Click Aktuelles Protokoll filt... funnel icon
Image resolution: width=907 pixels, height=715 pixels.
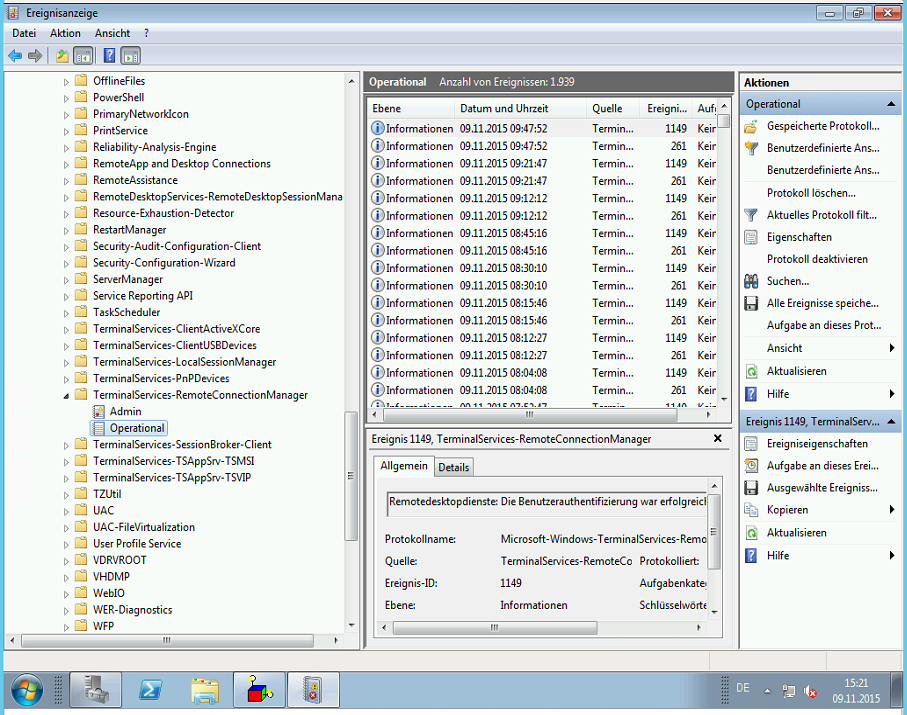[751, 215]
